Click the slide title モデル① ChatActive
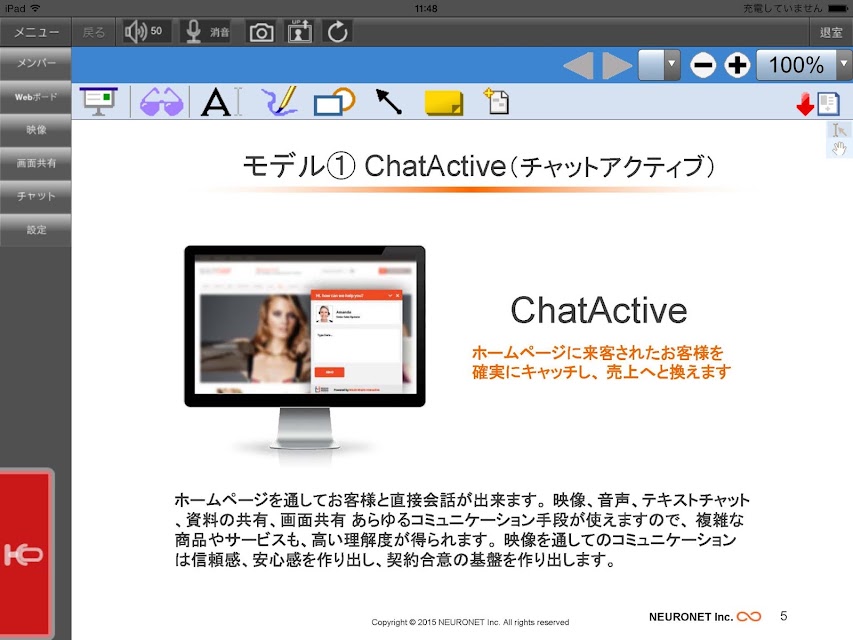 pos(479,166)
